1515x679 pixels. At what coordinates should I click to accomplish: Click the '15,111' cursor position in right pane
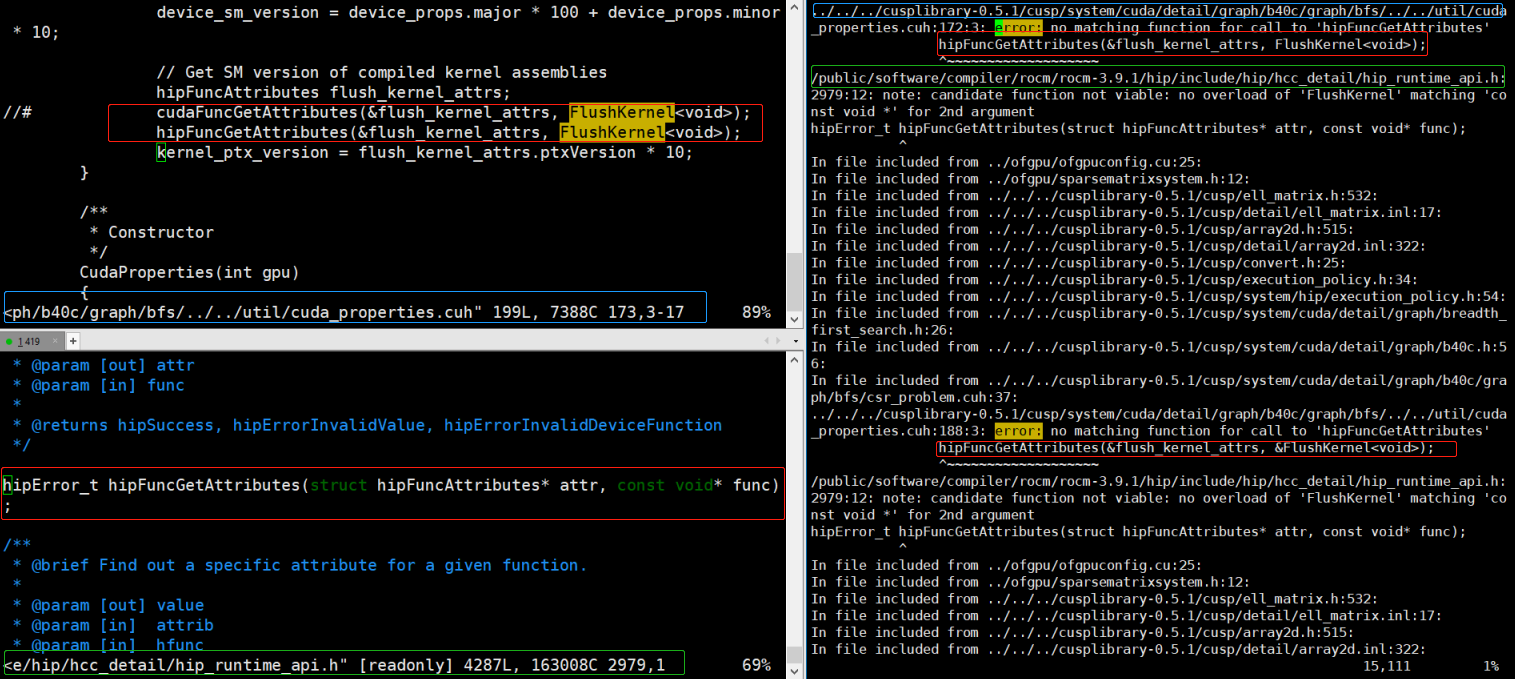[x=1387, y=666]
